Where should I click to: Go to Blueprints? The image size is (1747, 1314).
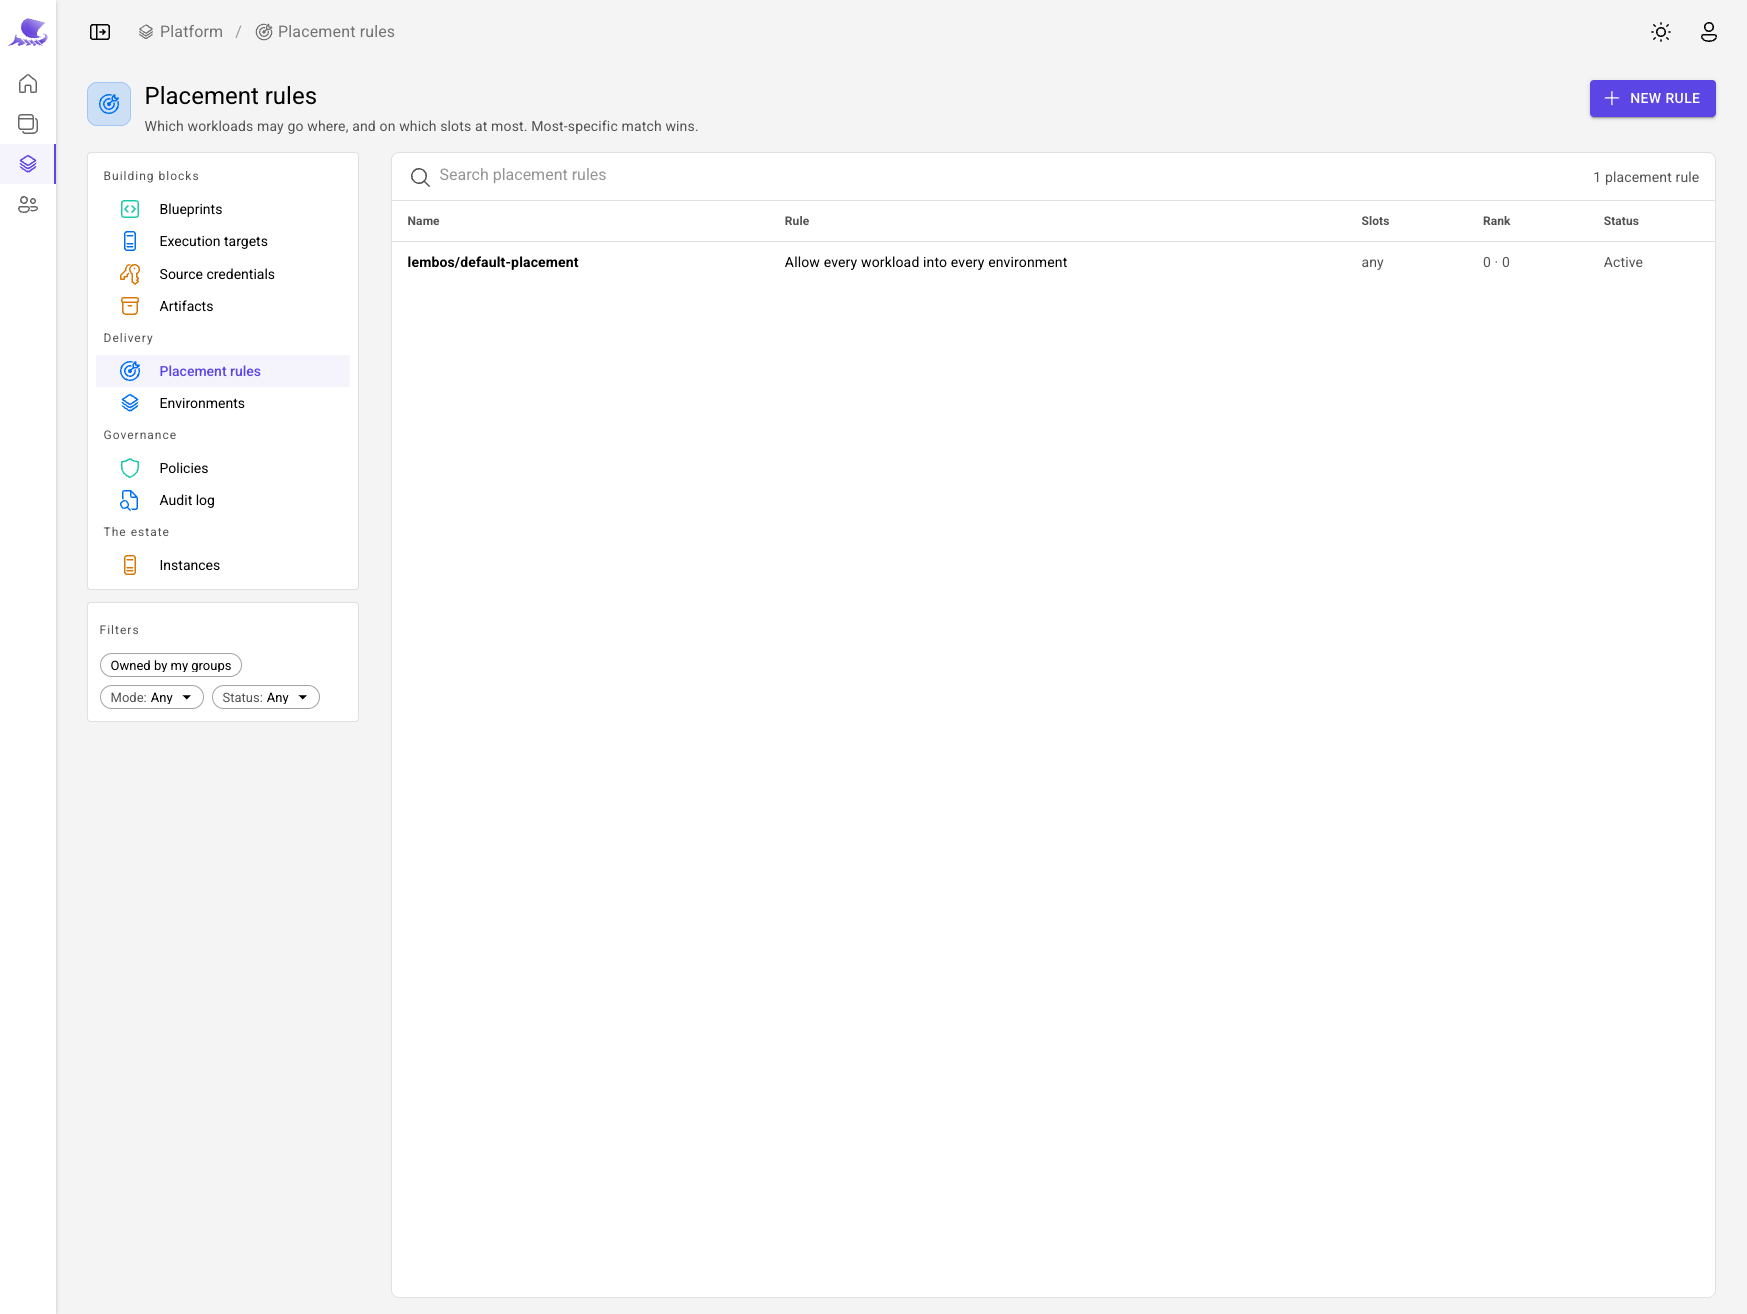223,209
